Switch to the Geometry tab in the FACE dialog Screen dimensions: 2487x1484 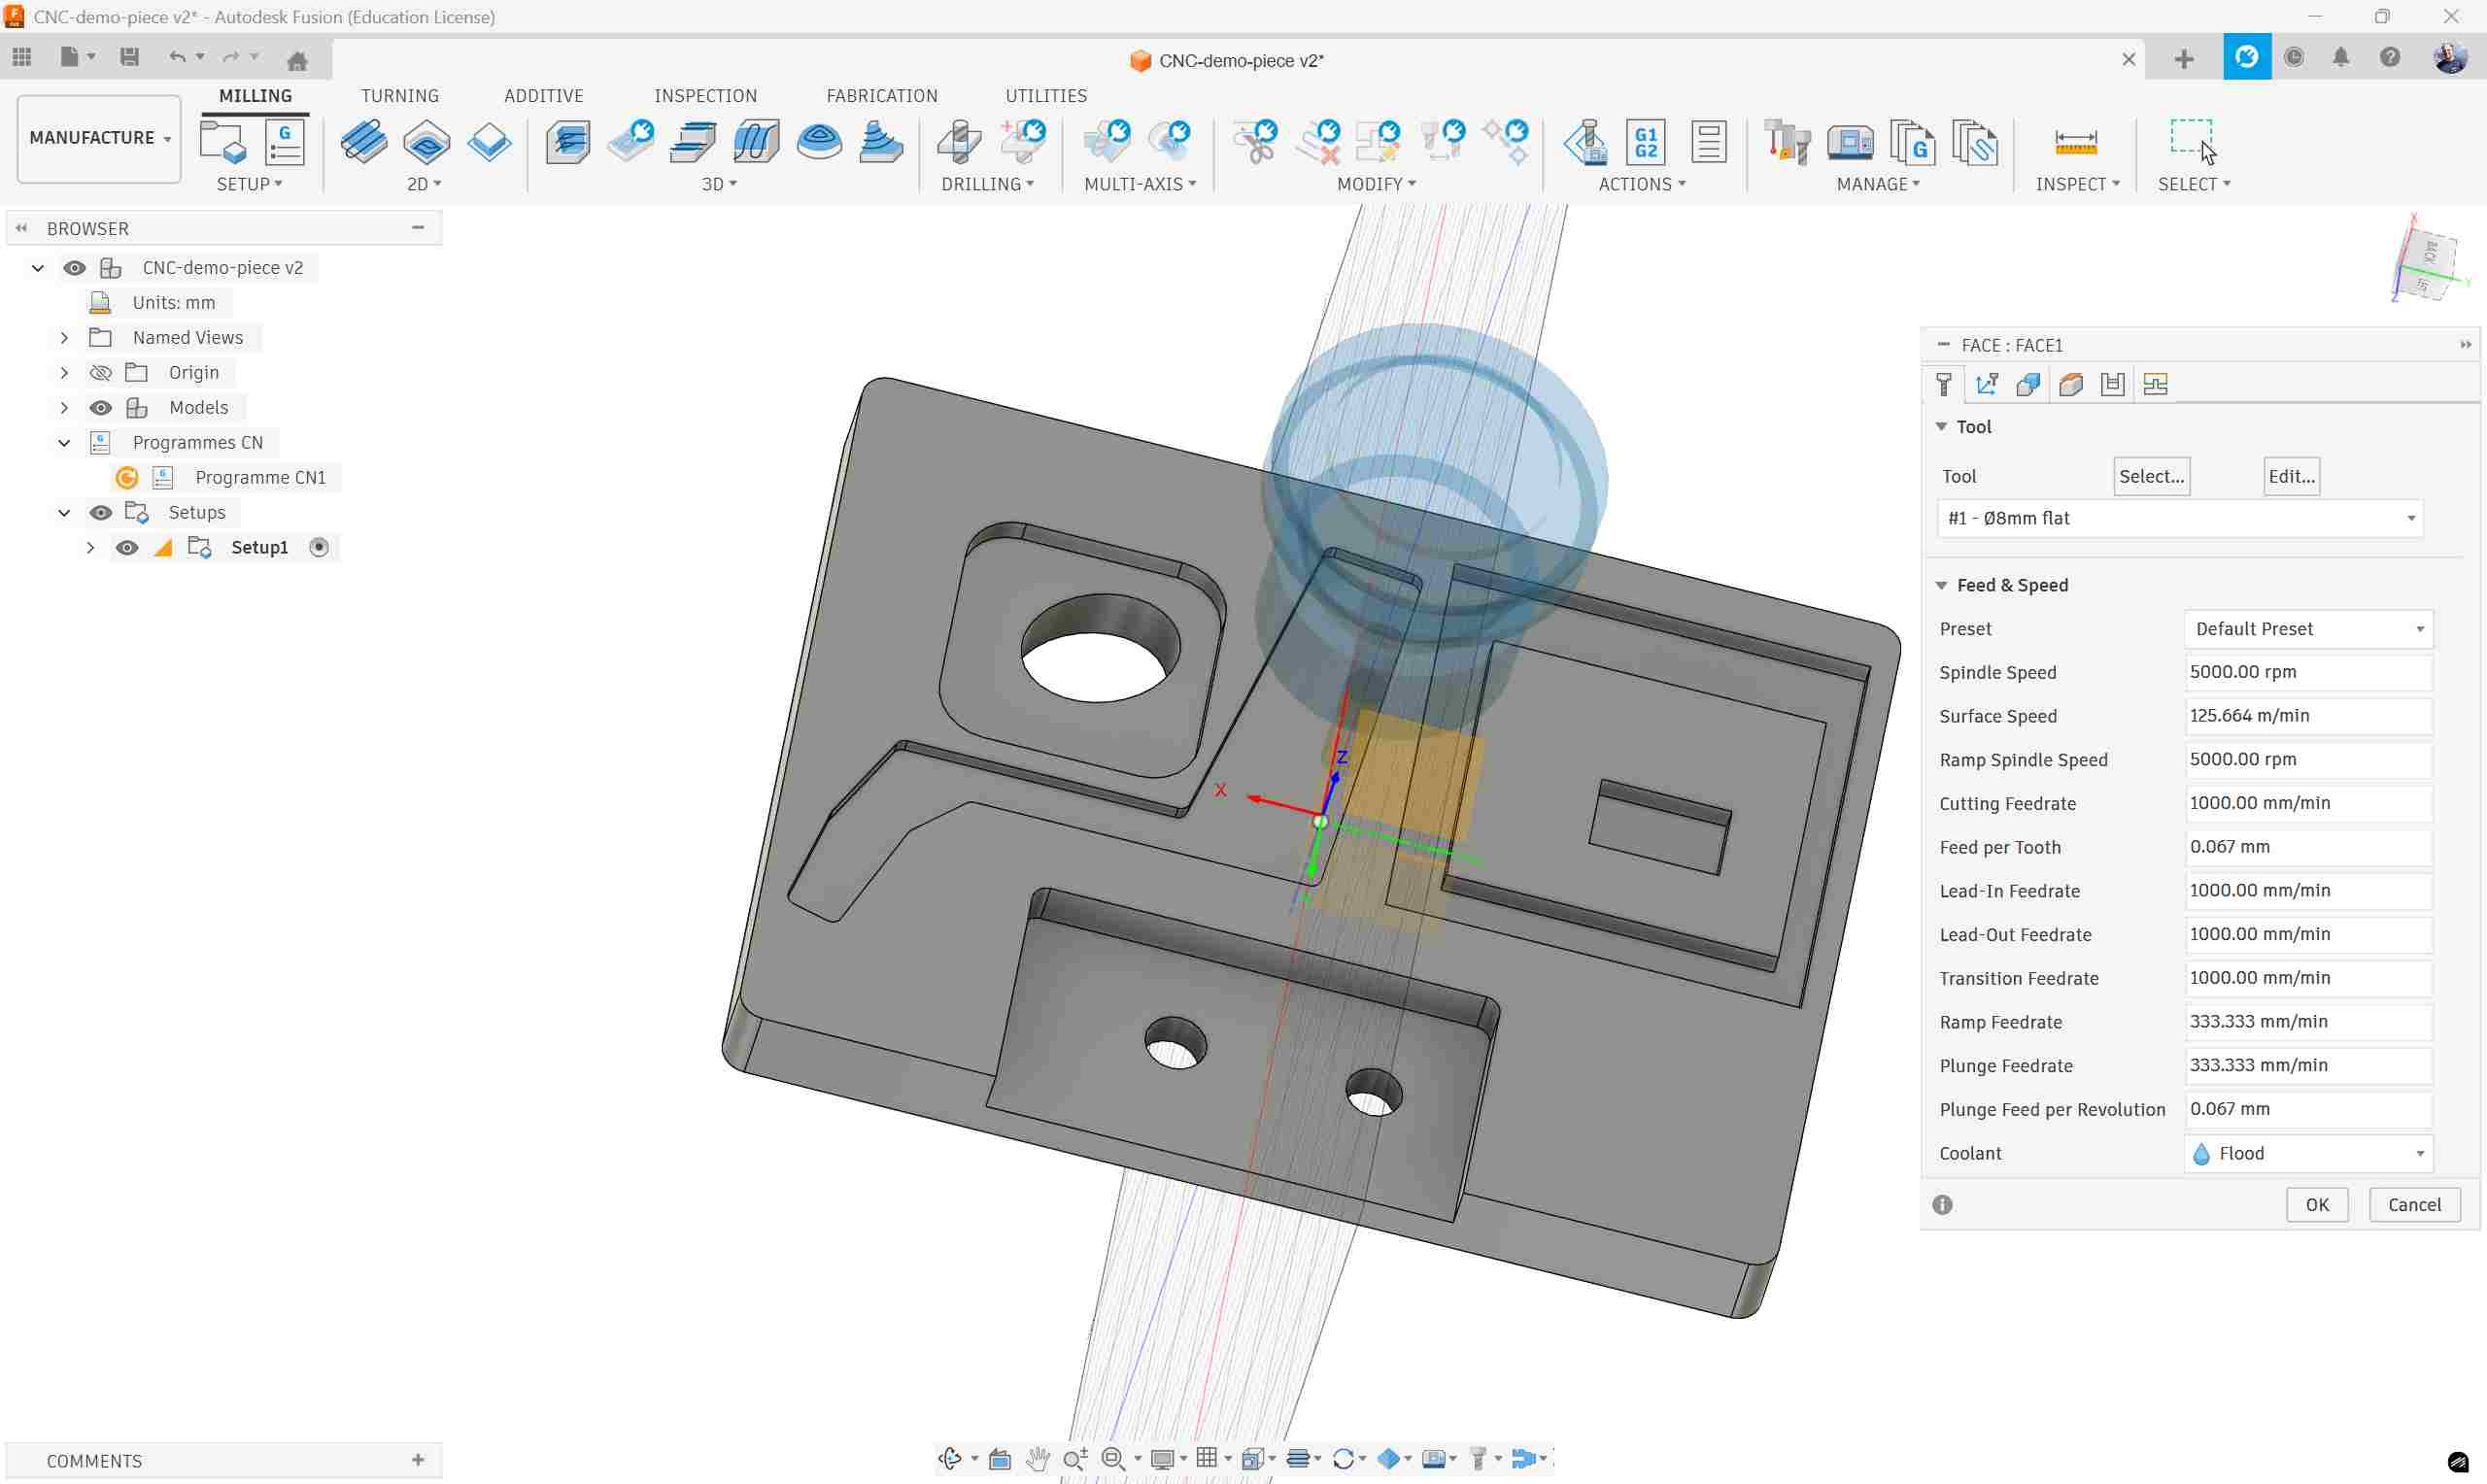[2028, 385]
